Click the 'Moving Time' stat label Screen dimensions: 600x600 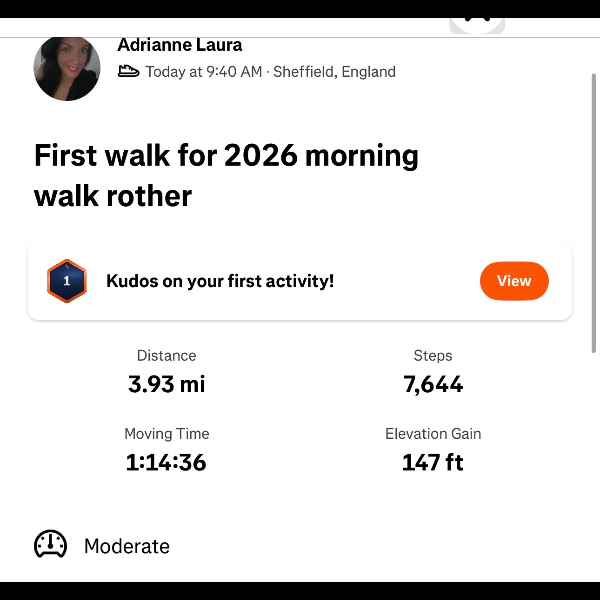coord(166,434)
